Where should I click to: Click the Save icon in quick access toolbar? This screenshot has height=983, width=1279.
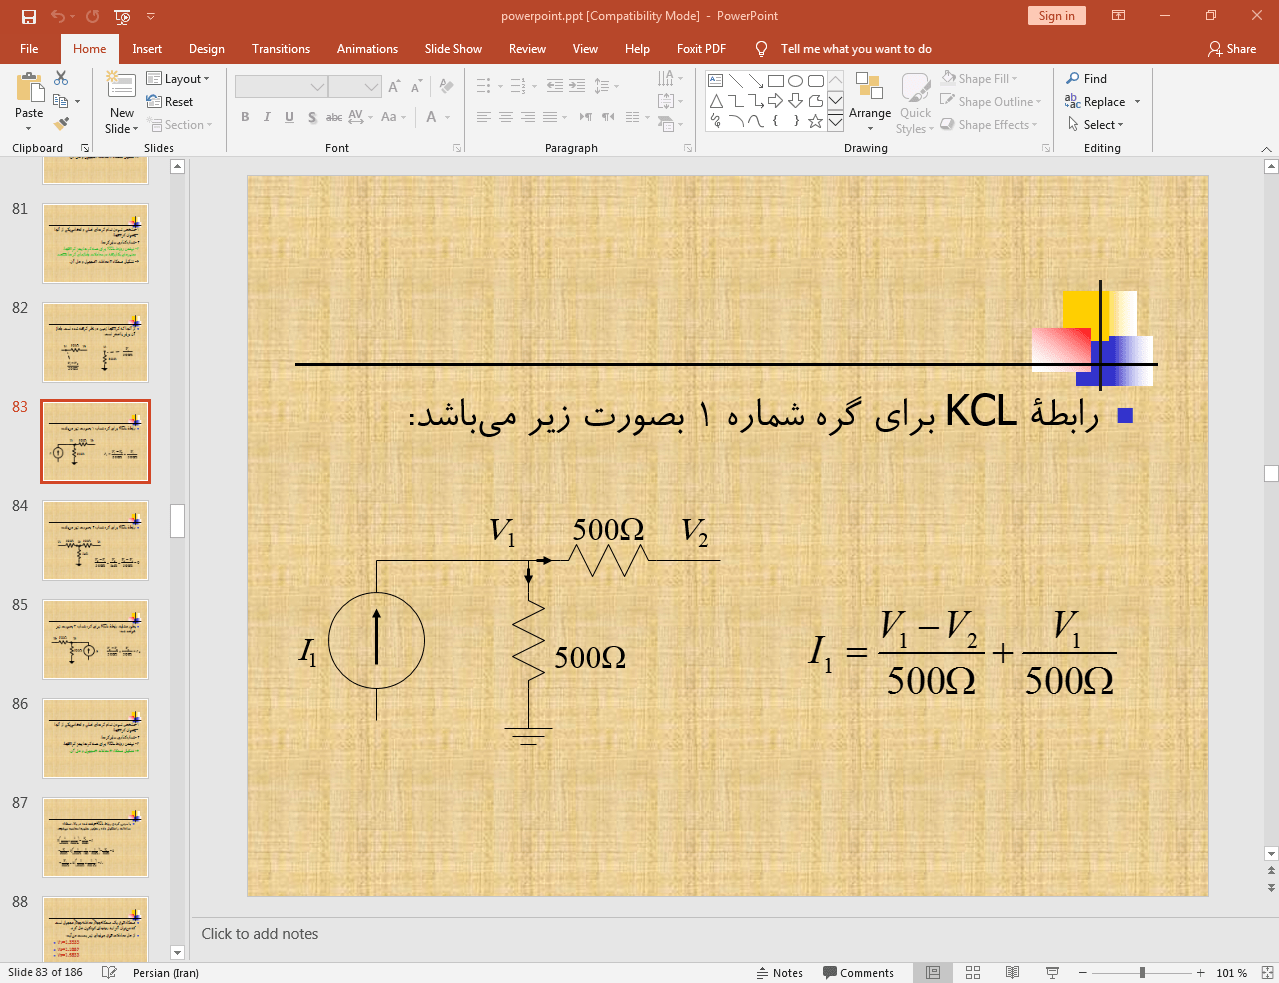click(28, 16)
